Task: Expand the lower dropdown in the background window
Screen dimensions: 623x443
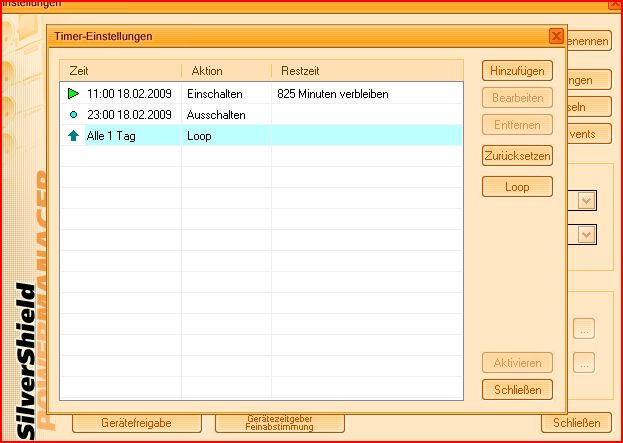Action: coord(587,234)
